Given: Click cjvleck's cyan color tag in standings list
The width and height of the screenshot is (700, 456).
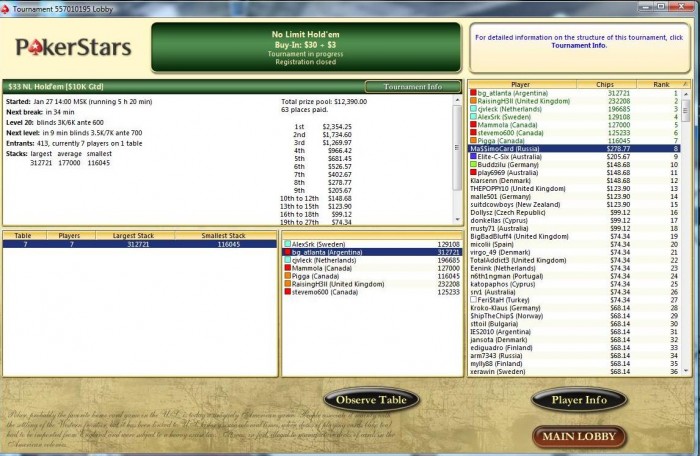Looking at the screenshot, I should (x=473, y=109).
